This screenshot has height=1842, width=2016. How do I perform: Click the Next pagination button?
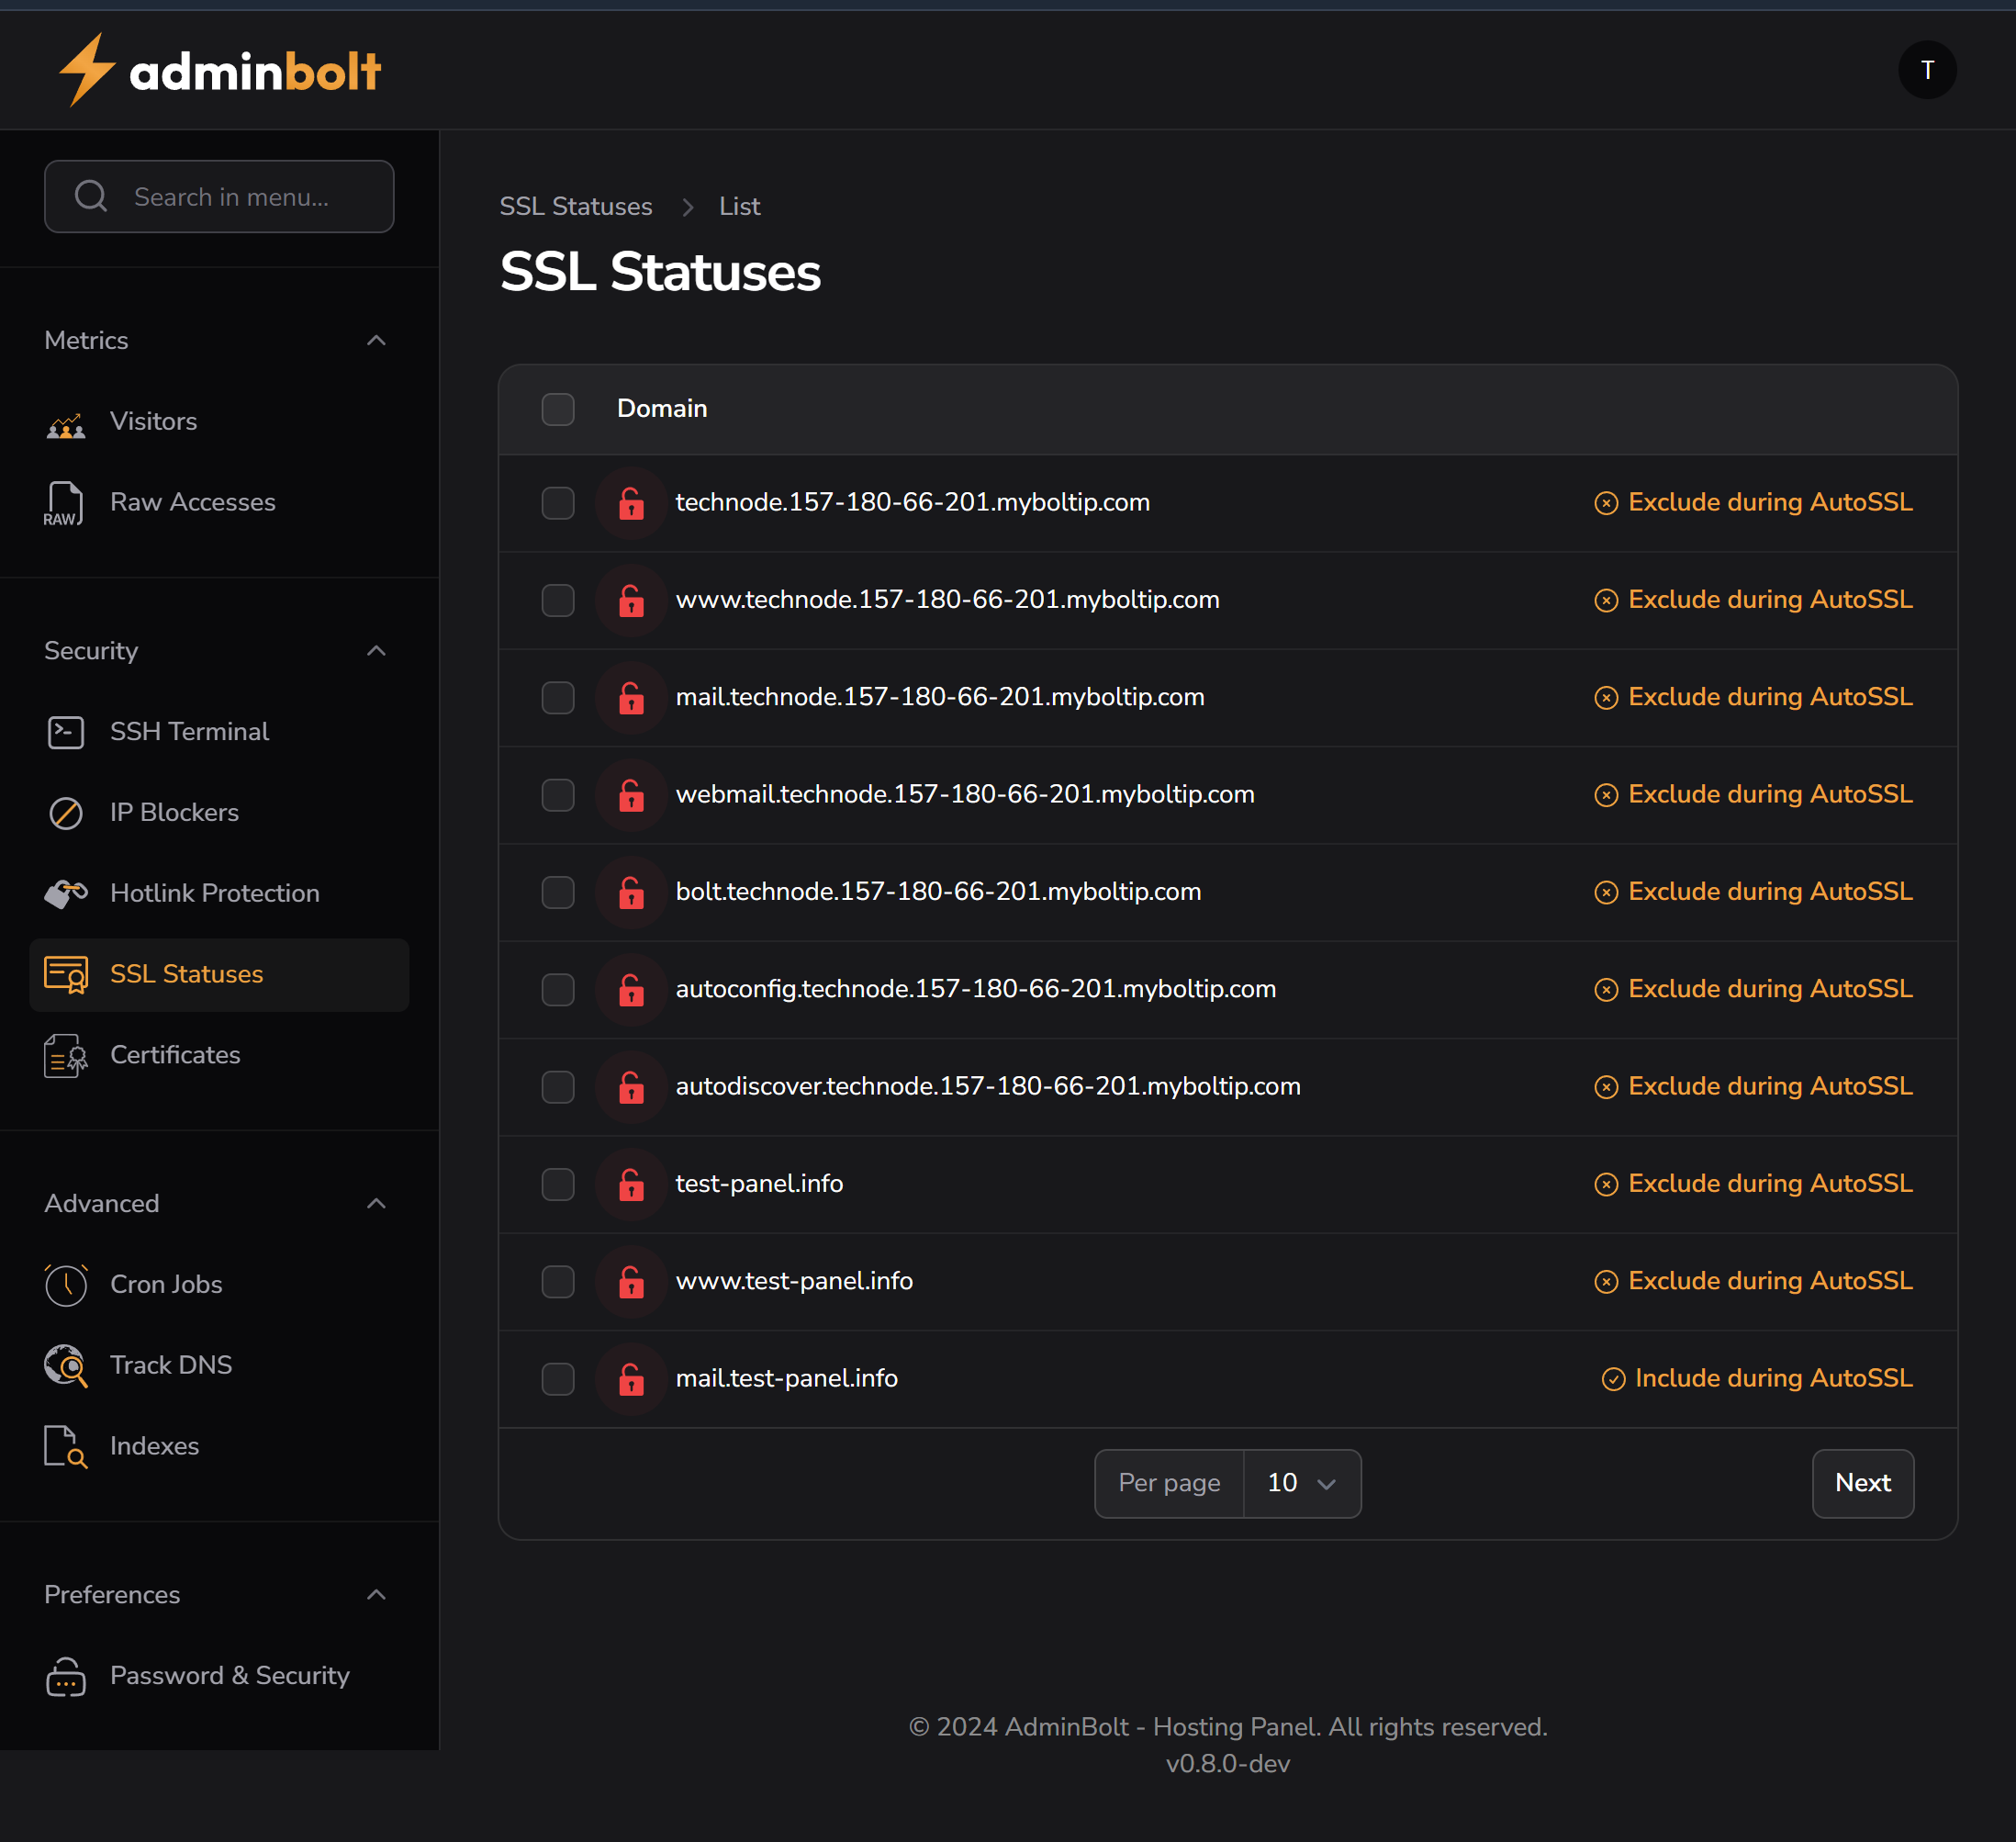1862,1483
